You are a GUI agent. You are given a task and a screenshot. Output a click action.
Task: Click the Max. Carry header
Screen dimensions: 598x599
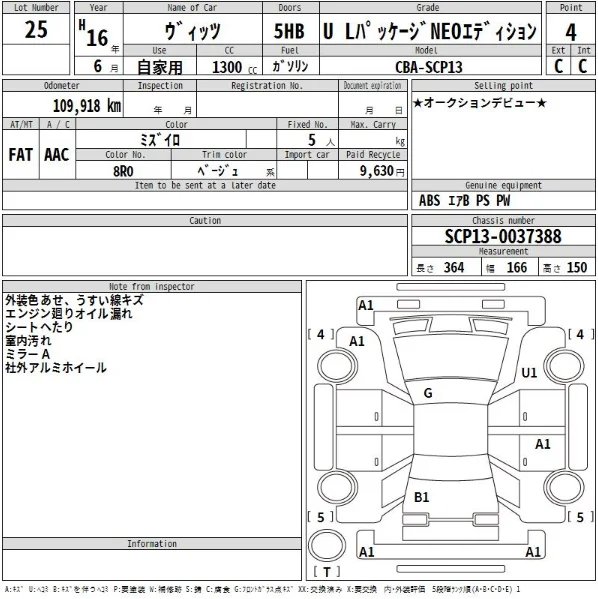click(373, 124)
